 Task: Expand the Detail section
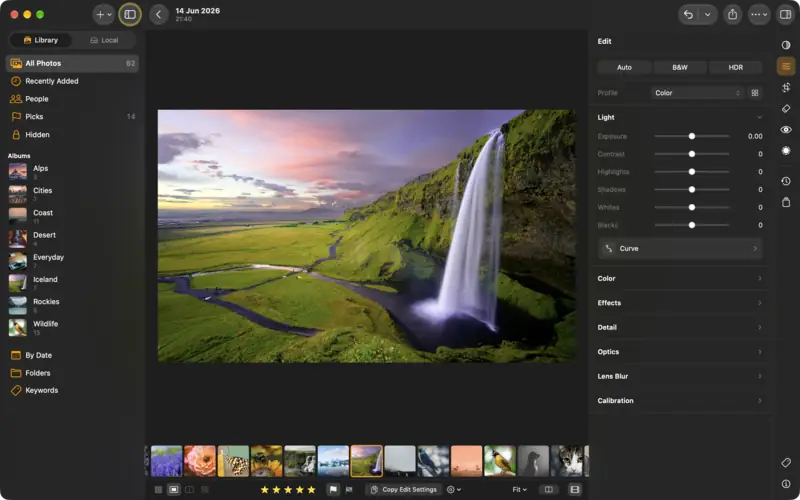coord(680,328)
